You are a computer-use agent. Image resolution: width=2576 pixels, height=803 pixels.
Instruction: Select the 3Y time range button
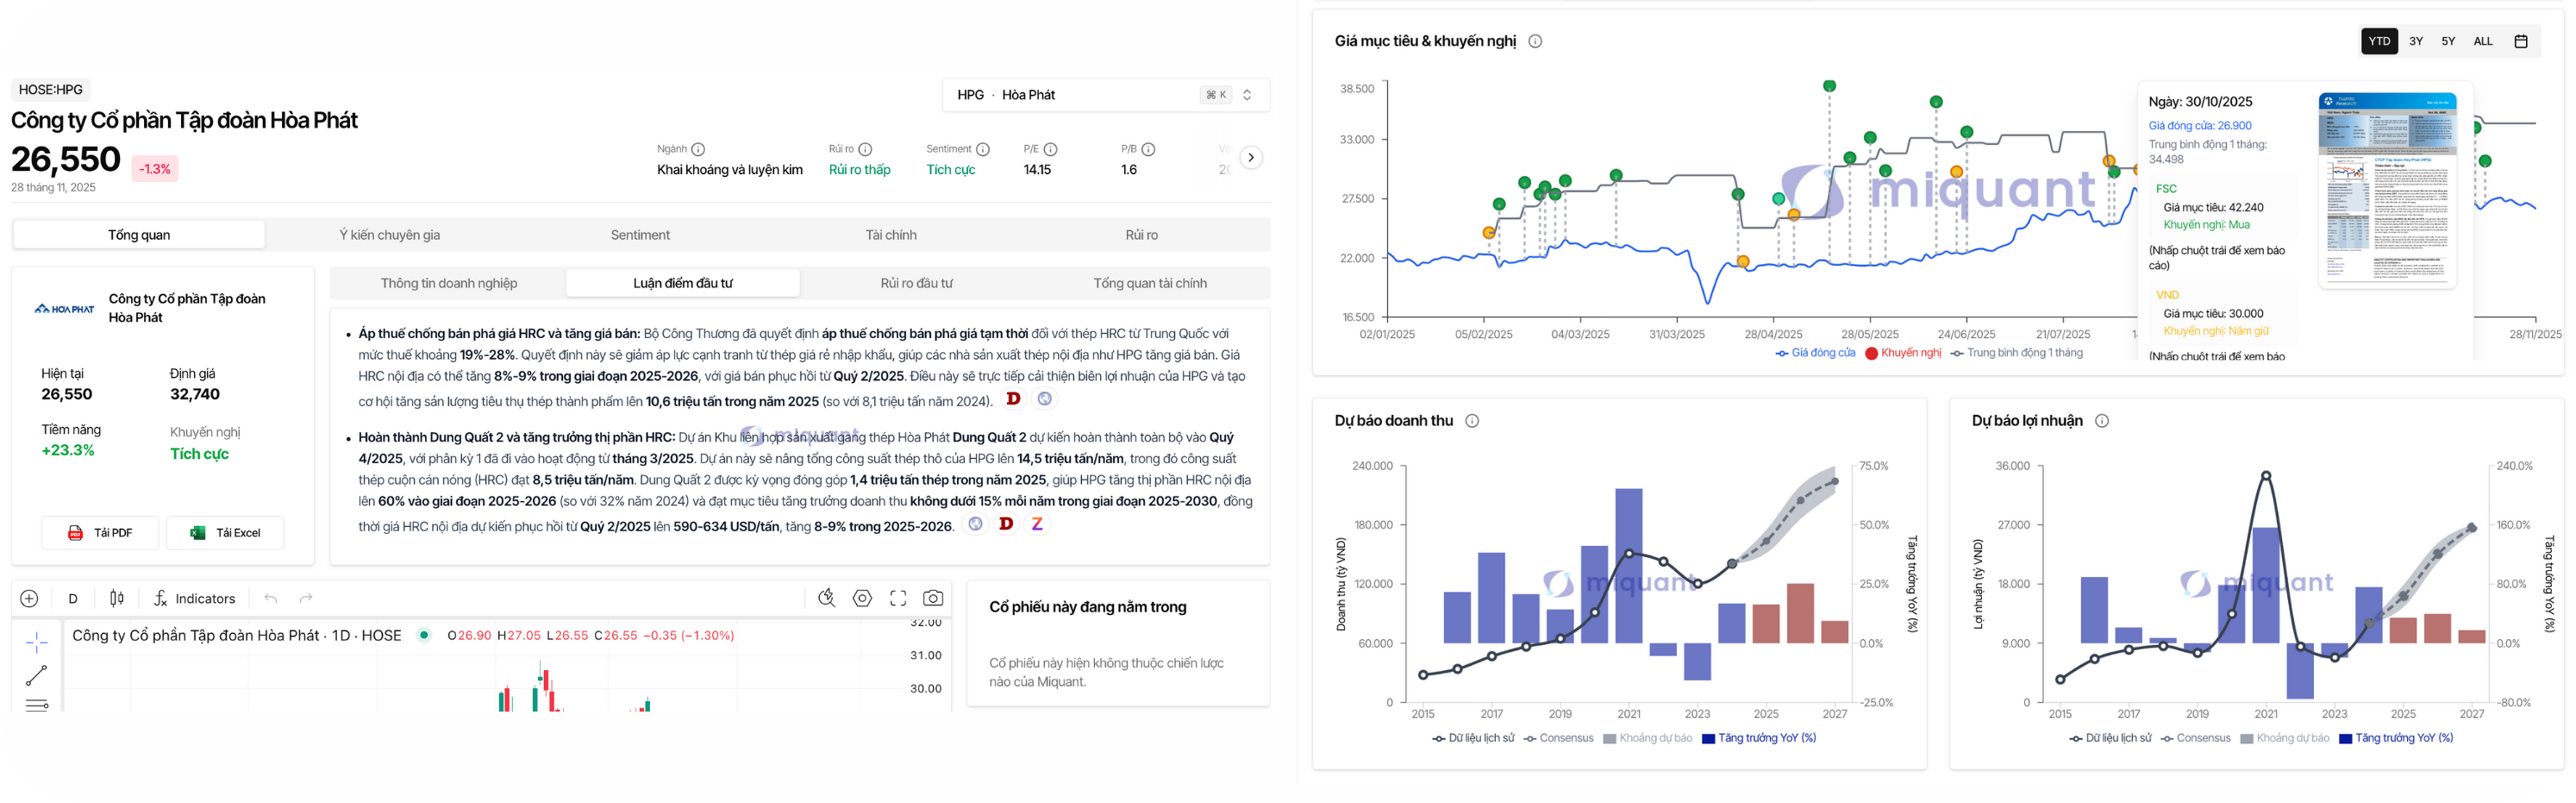(x=2416, y=41)
